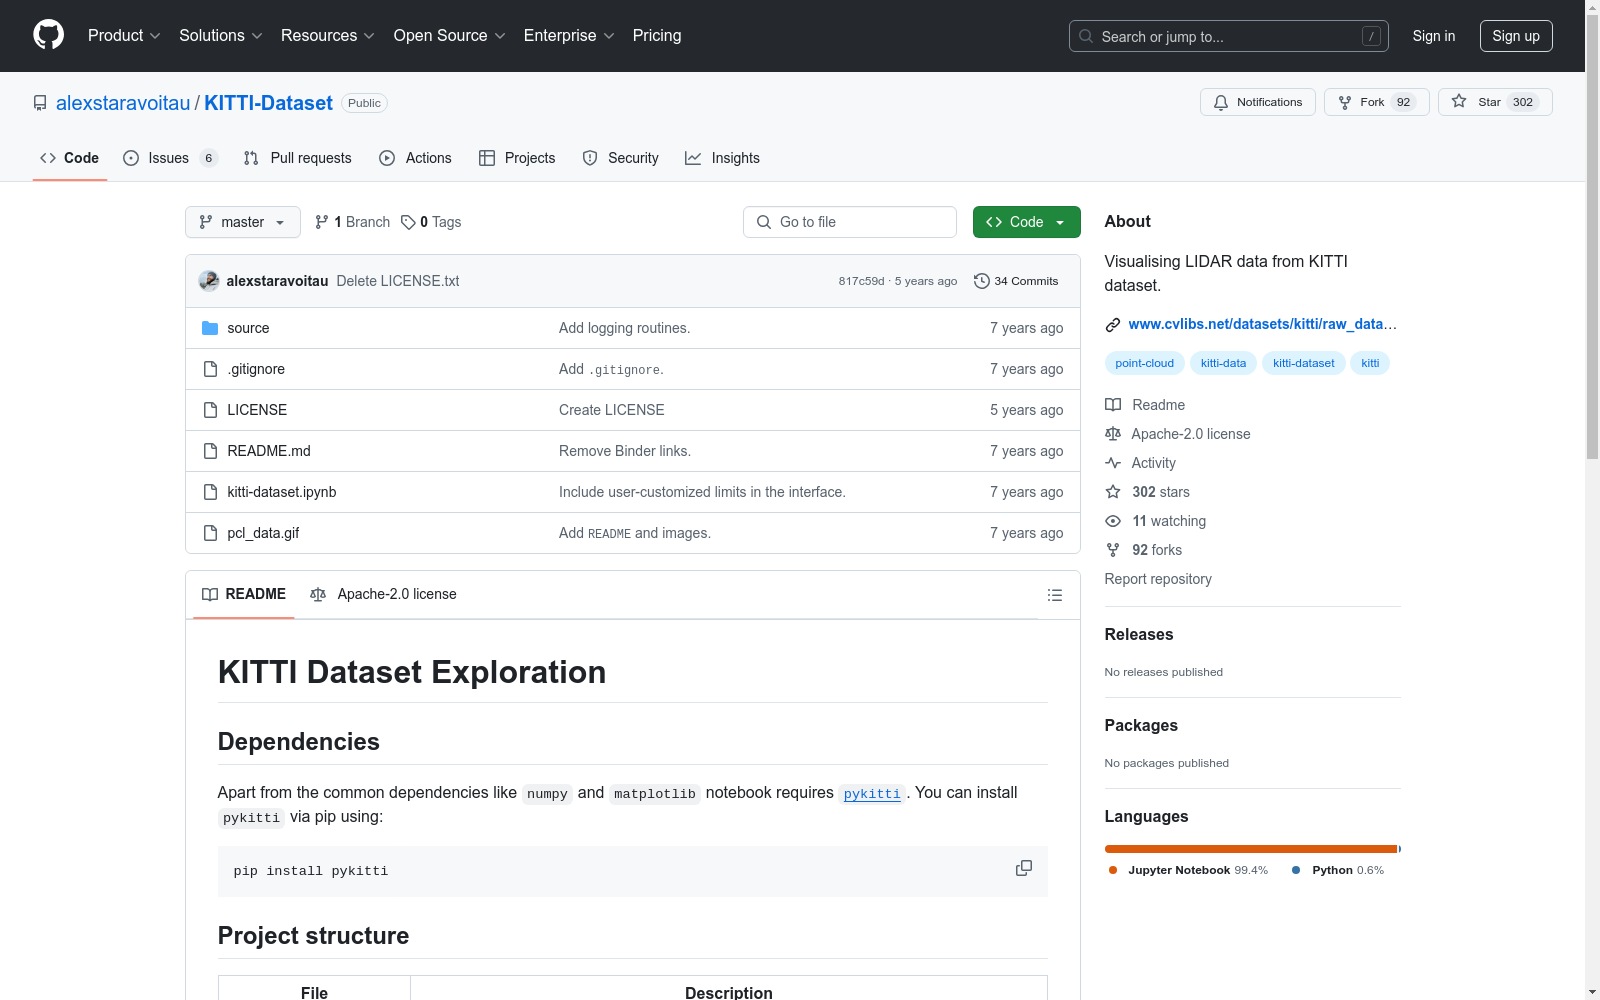The height and width of the screenshot is (1000, 1600).
Task: Select the Apache-2.0 license tab in README panel
Action: click(384, 594)
